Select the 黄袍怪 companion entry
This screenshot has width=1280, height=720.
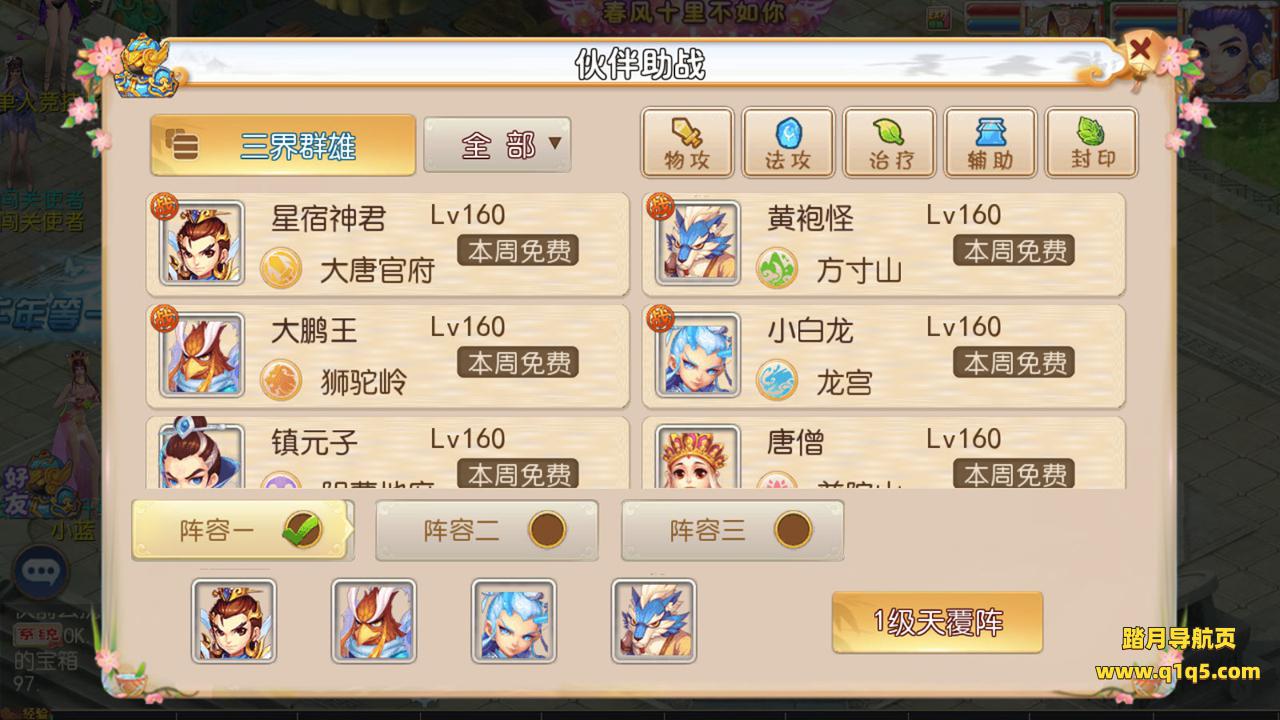(x=884, y=244)
